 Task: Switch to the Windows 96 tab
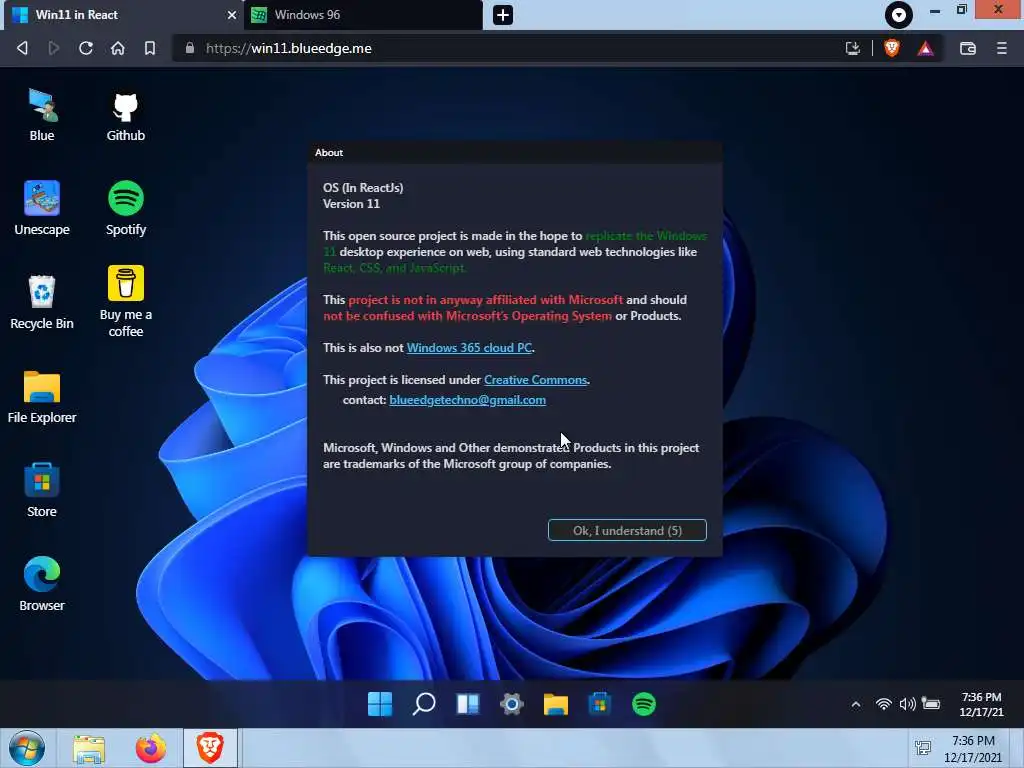coord(363,15)
